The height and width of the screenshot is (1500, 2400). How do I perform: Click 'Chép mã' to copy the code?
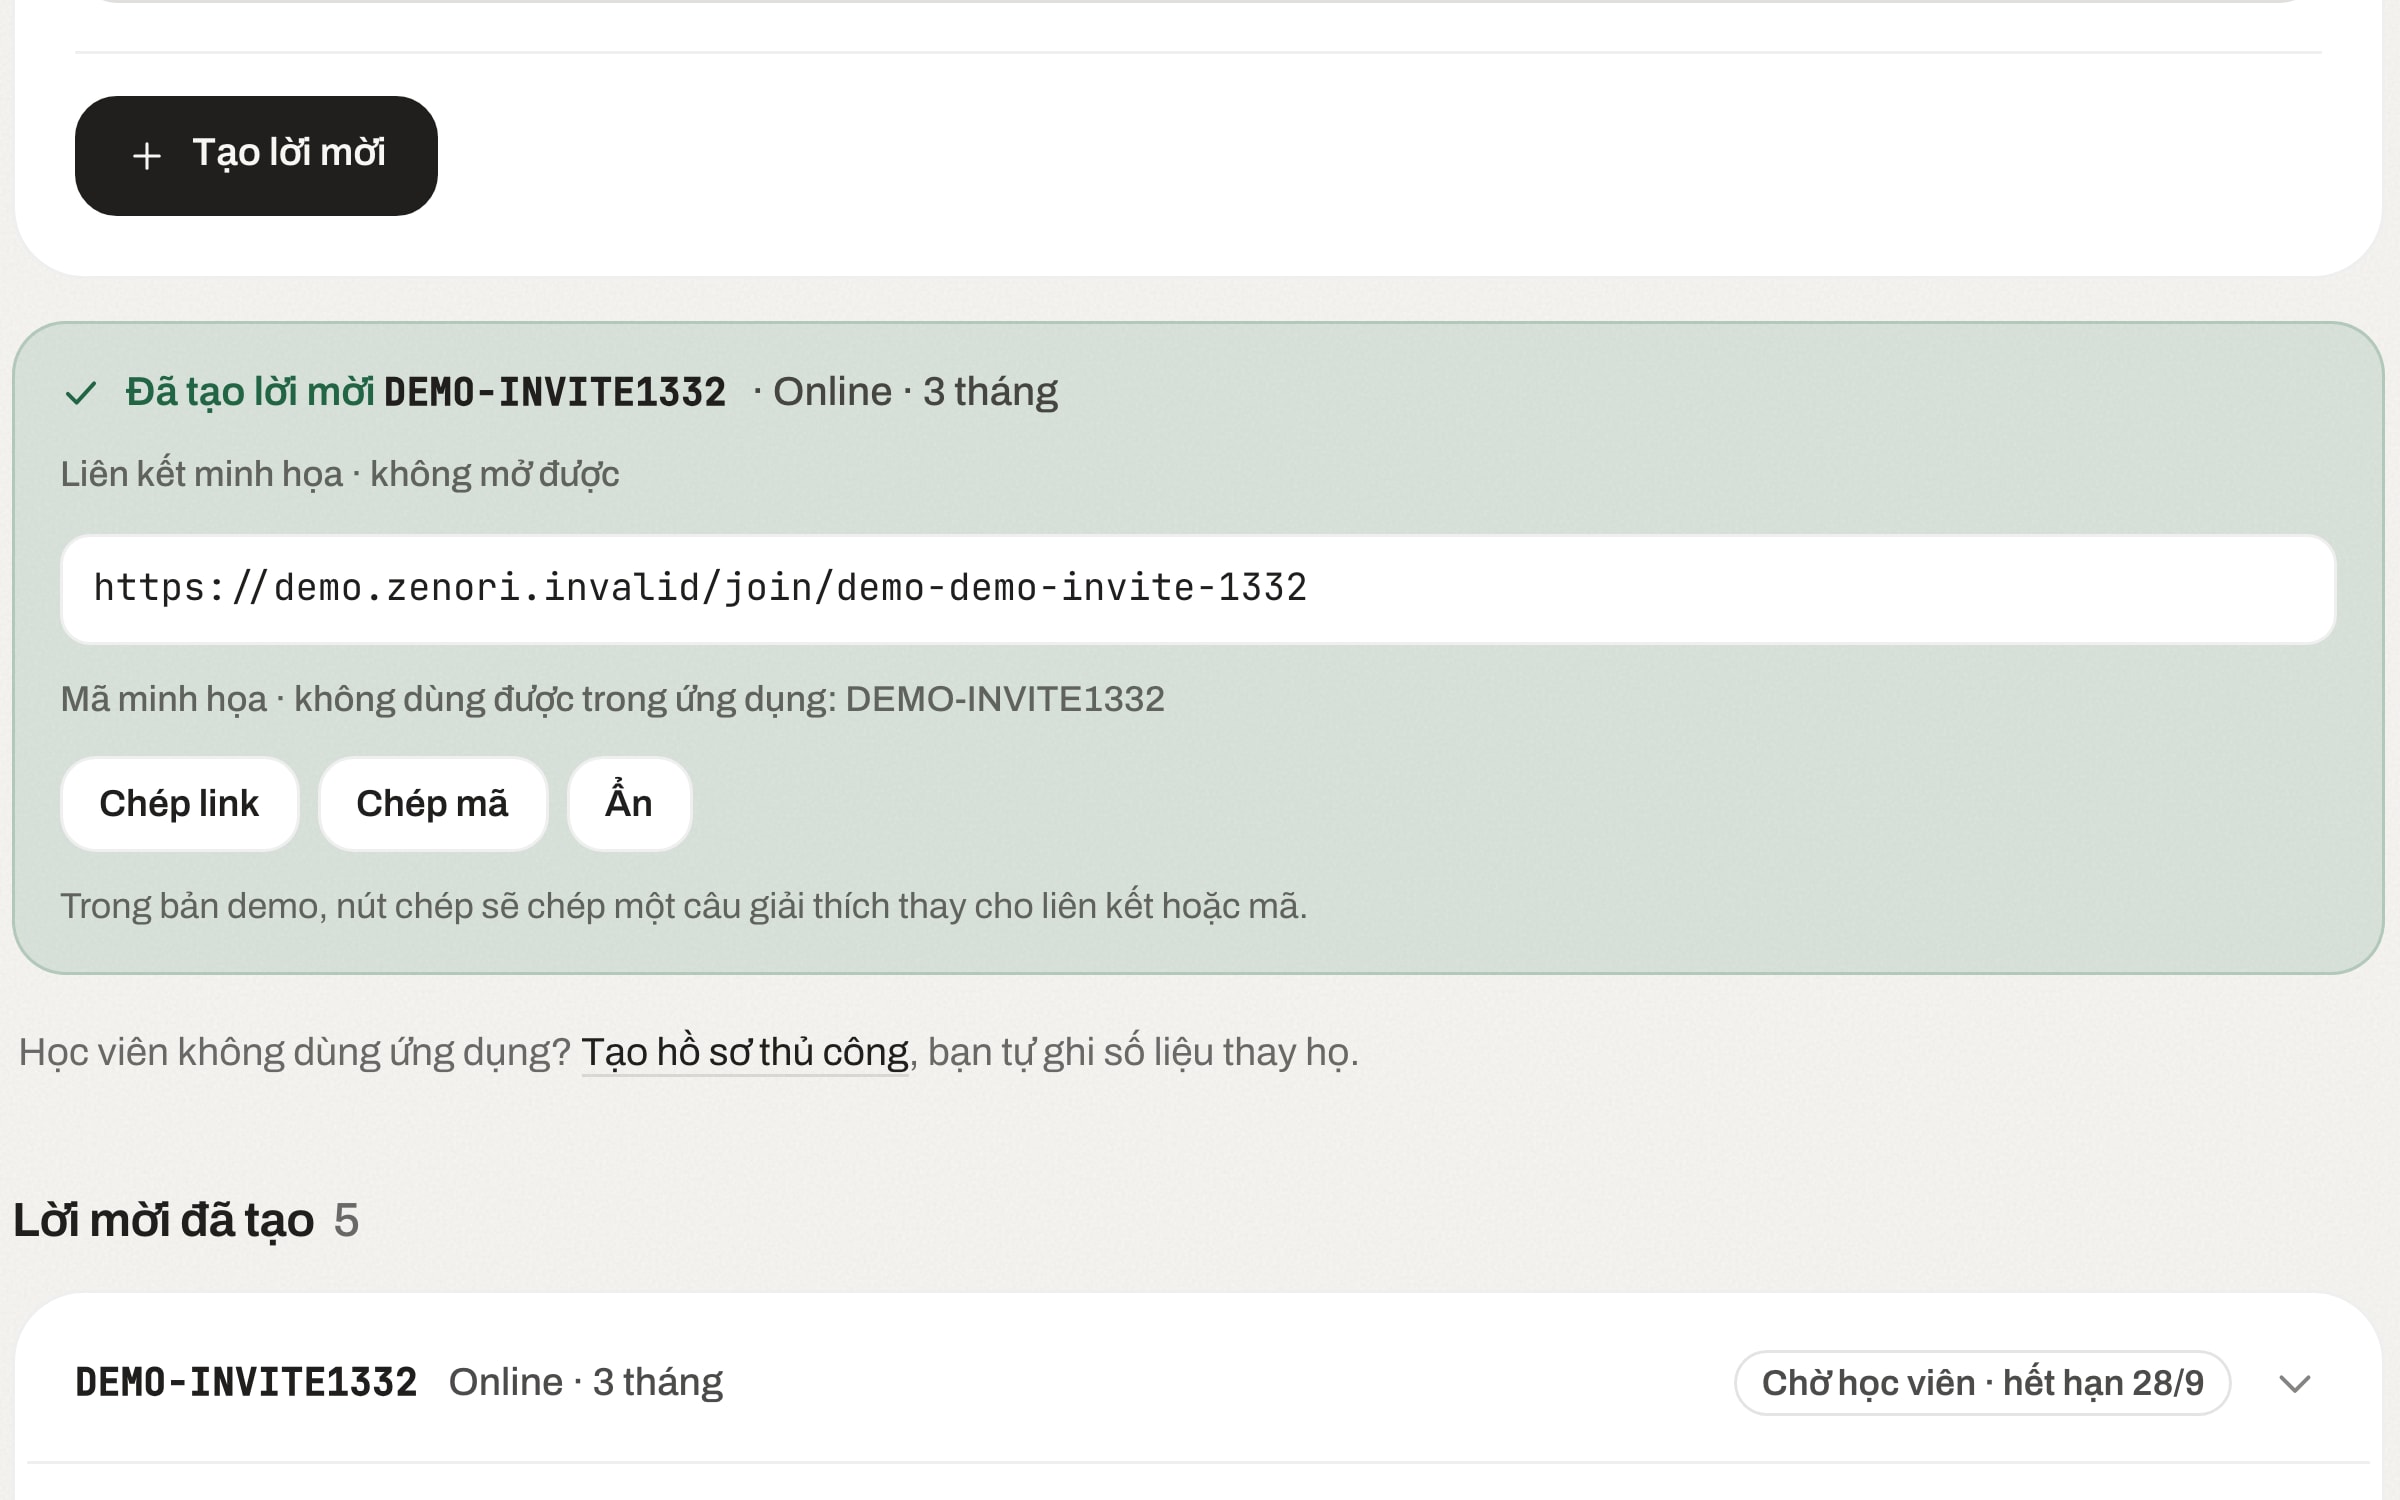[x=432, y=803]
